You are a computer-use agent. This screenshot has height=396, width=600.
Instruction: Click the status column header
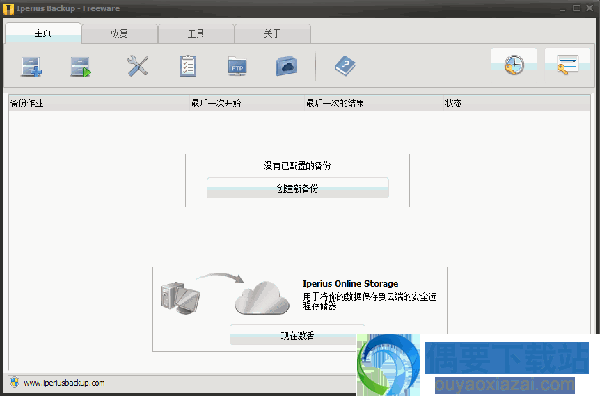[516, 103]
